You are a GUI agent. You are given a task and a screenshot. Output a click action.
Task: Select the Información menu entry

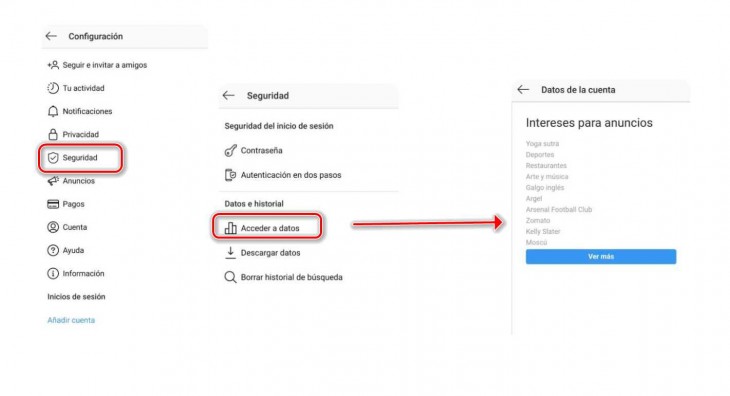point(76,274)
